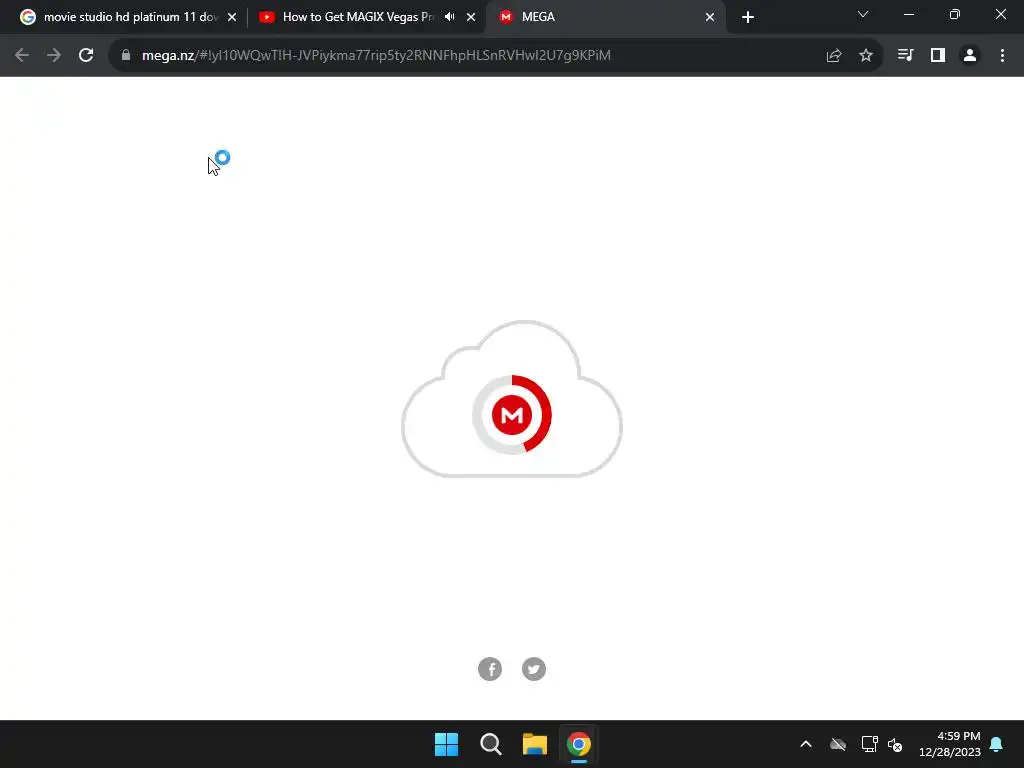Close the MEGA tab
The image size is (1024, 768).
click(x=710, y=17)
